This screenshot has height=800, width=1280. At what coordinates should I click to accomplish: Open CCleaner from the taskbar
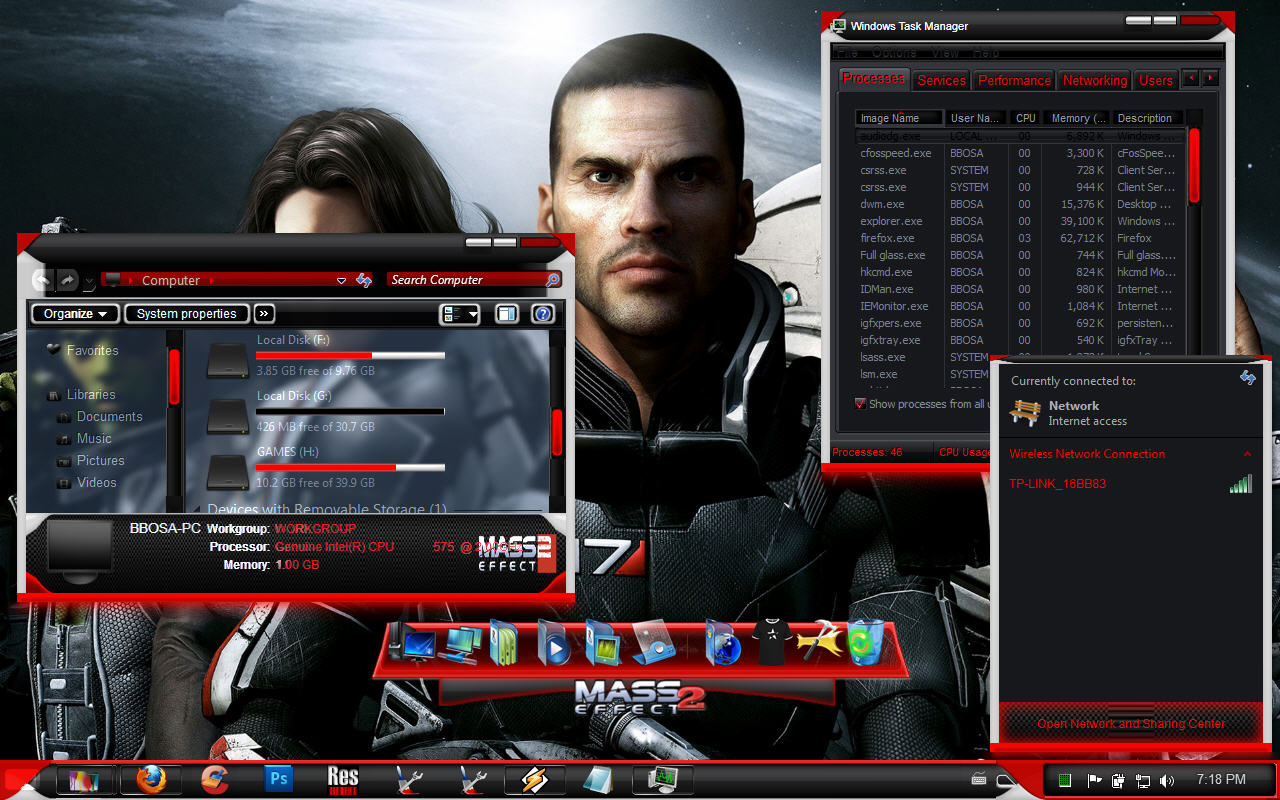[215, 779]
